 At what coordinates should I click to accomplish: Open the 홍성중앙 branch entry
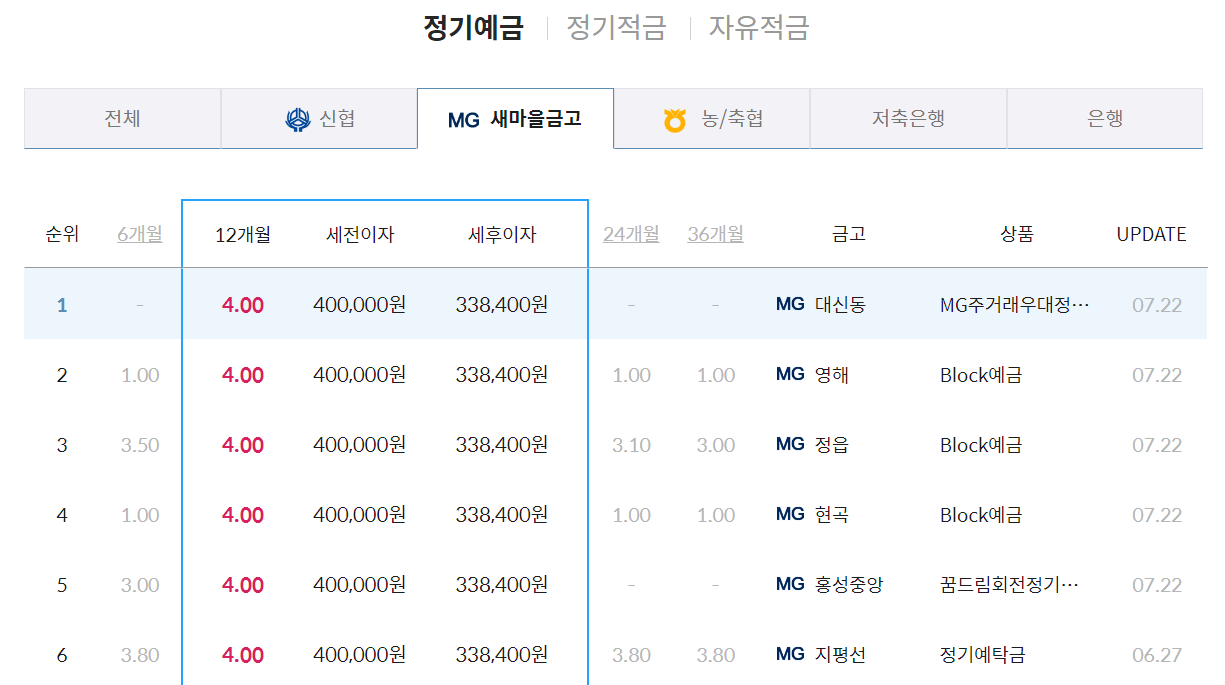pyautogui.click(x=849, y=585)
